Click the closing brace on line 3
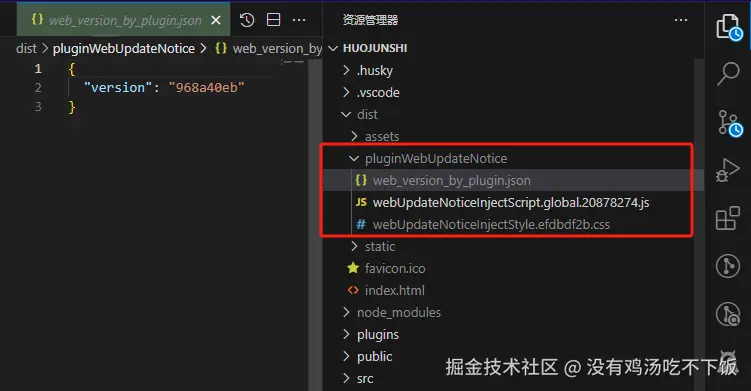Image resolution: width=751 pixels, height=391 pixels. pos(72,107)
